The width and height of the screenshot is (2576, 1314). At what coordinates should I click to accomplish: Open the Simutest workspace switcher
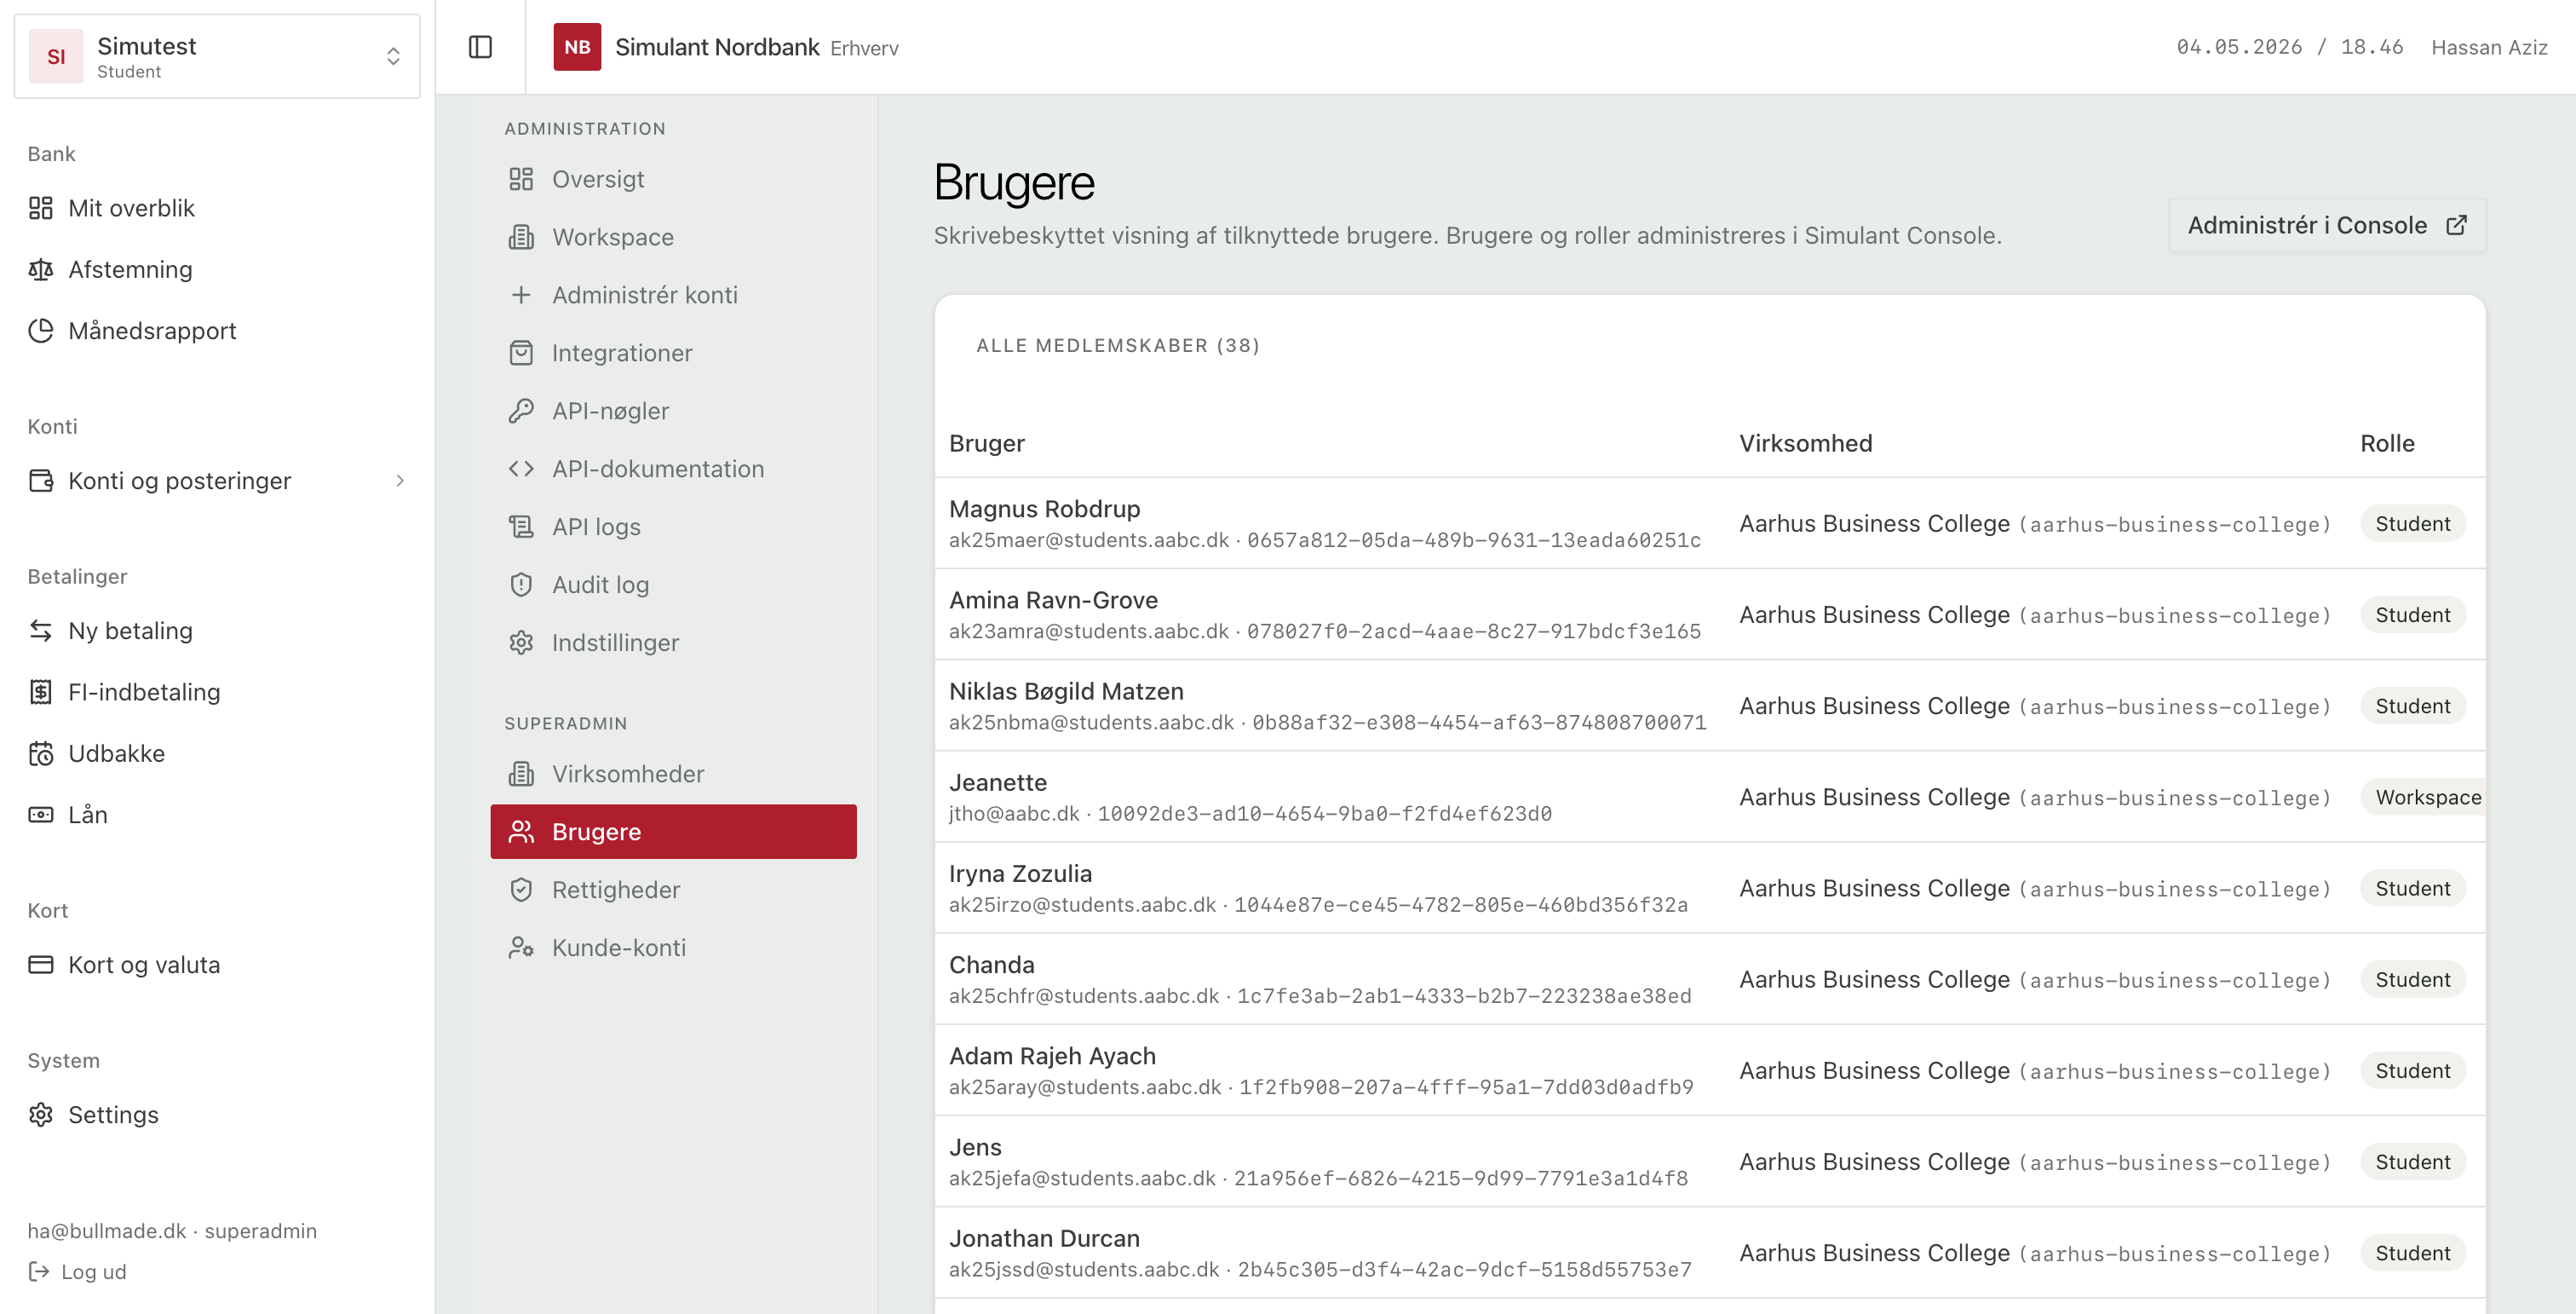click(x=217, y=56)
